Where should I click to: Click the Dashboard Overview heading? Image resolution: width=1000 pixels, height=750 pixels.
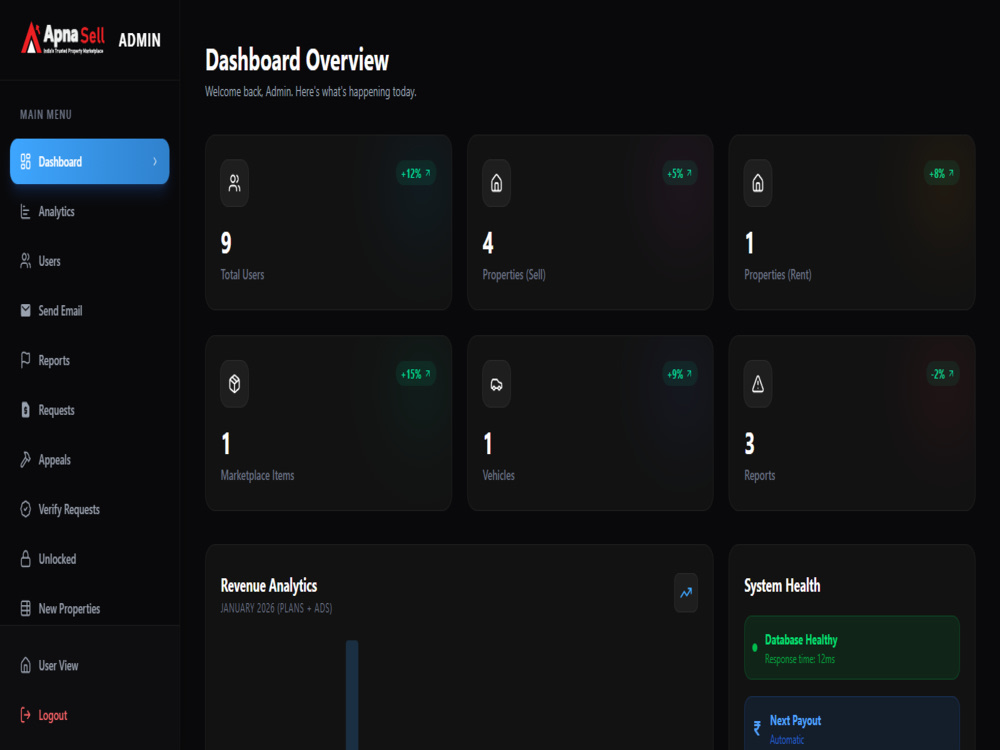point(297,60)
